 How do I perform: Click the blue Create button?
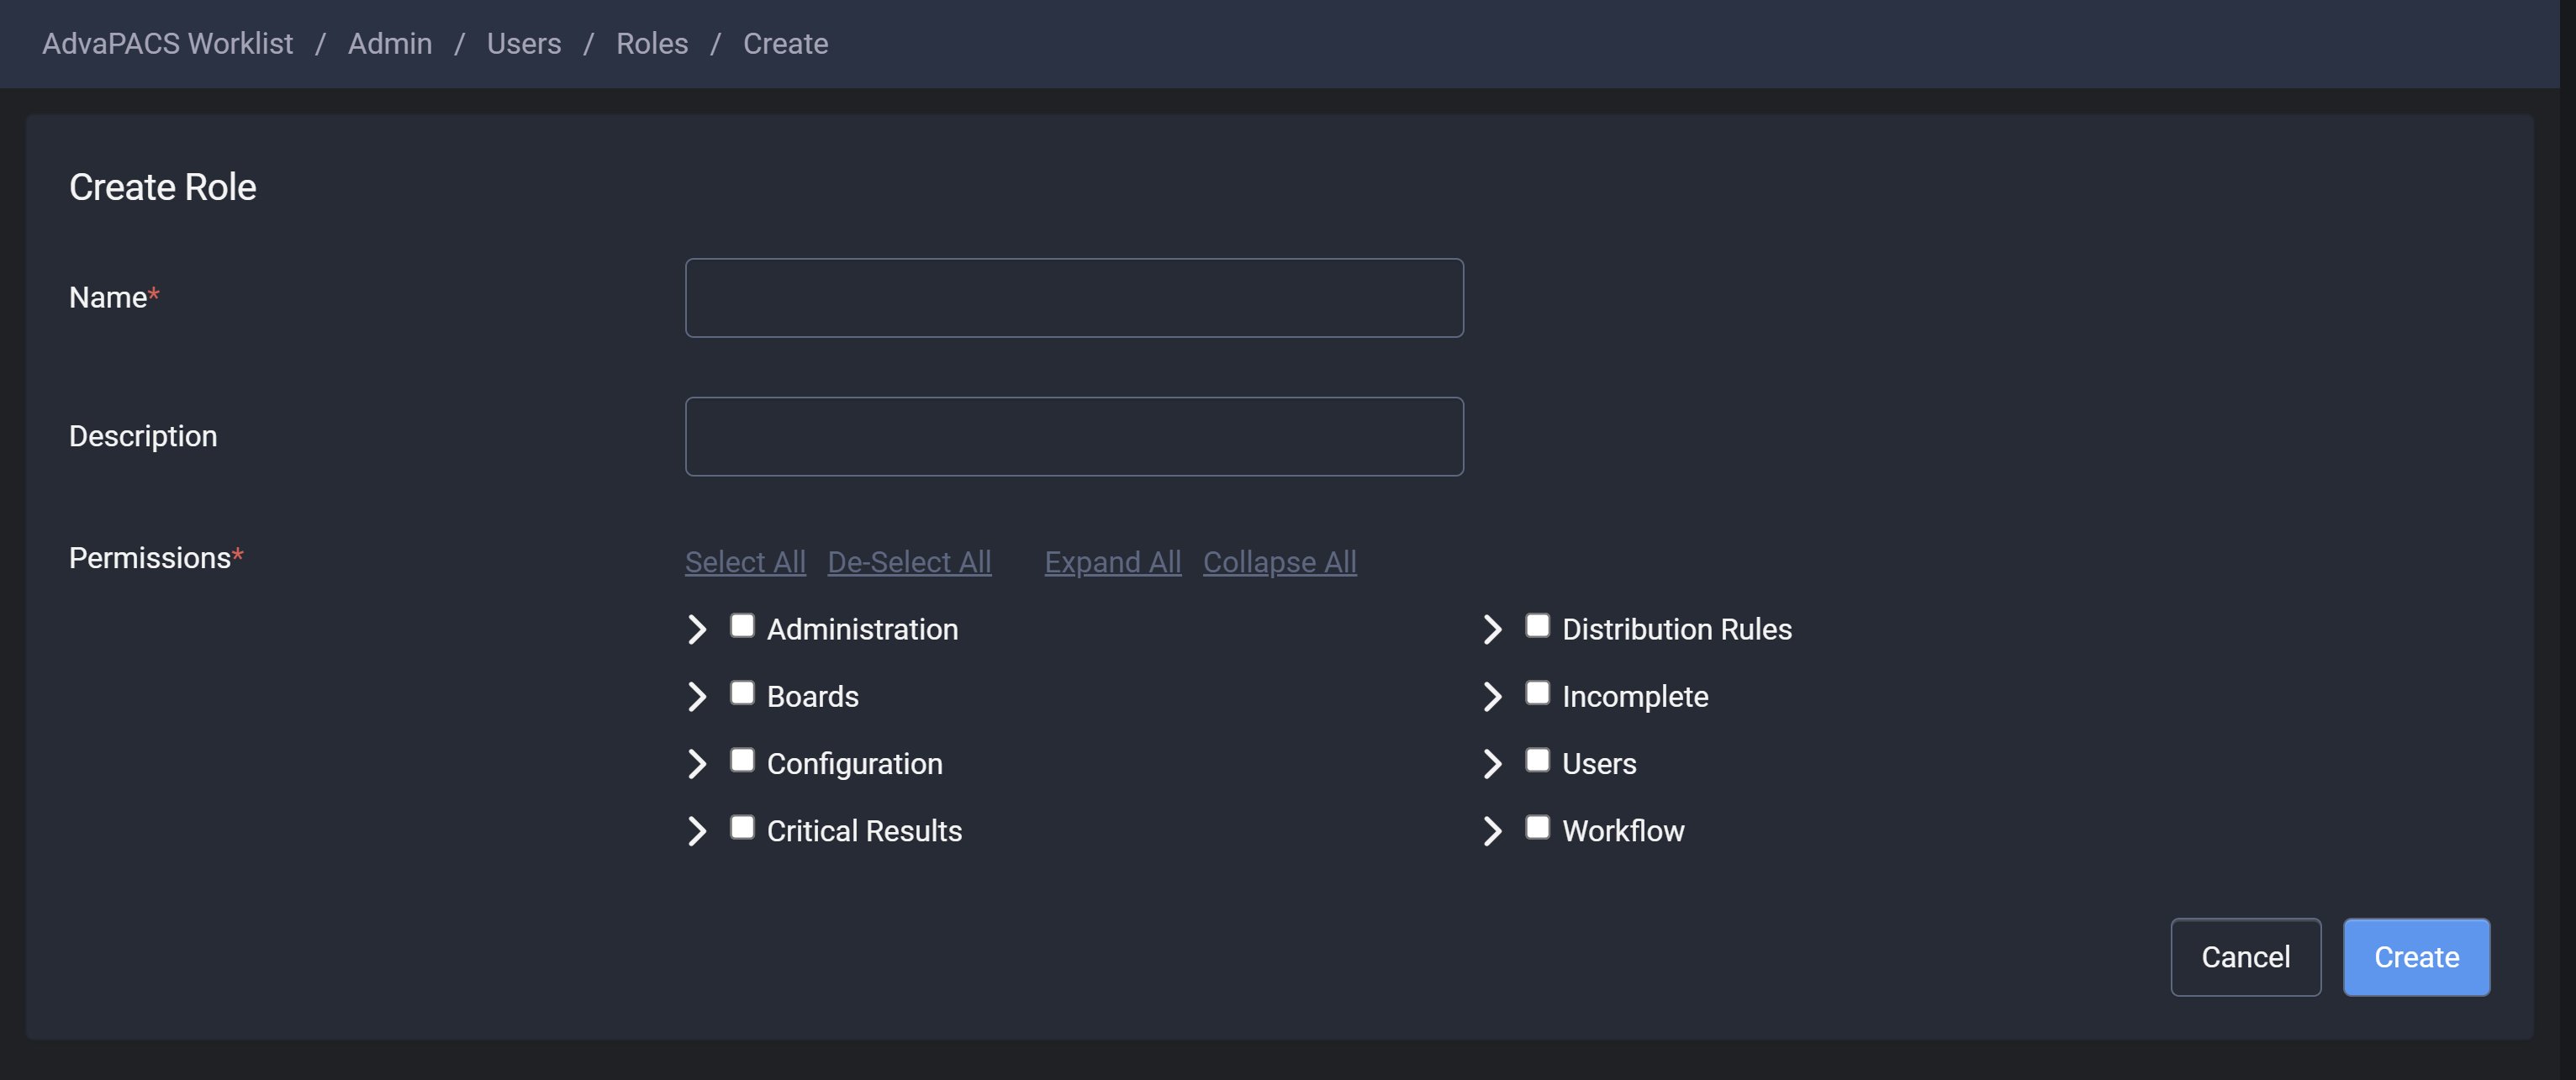click(x=2416, y=957)
